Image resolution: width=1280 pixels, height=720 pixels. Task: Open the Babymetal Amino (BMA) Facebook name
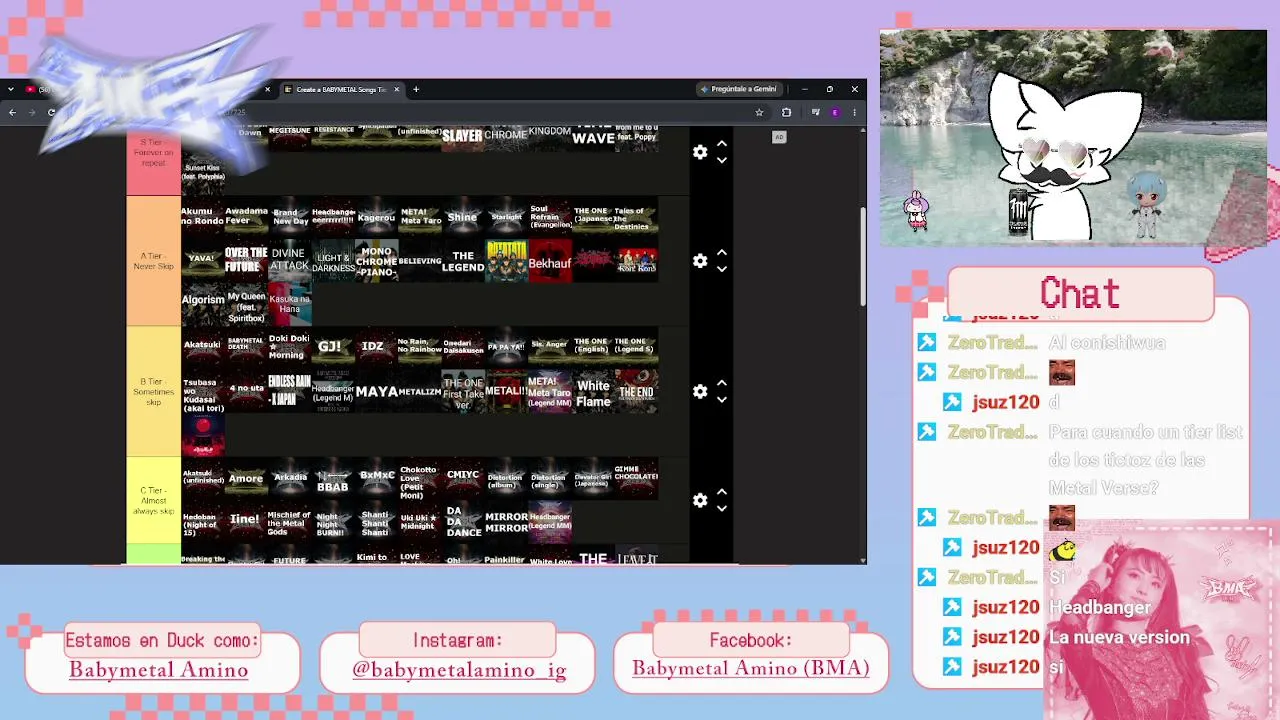tap(751, 668)
